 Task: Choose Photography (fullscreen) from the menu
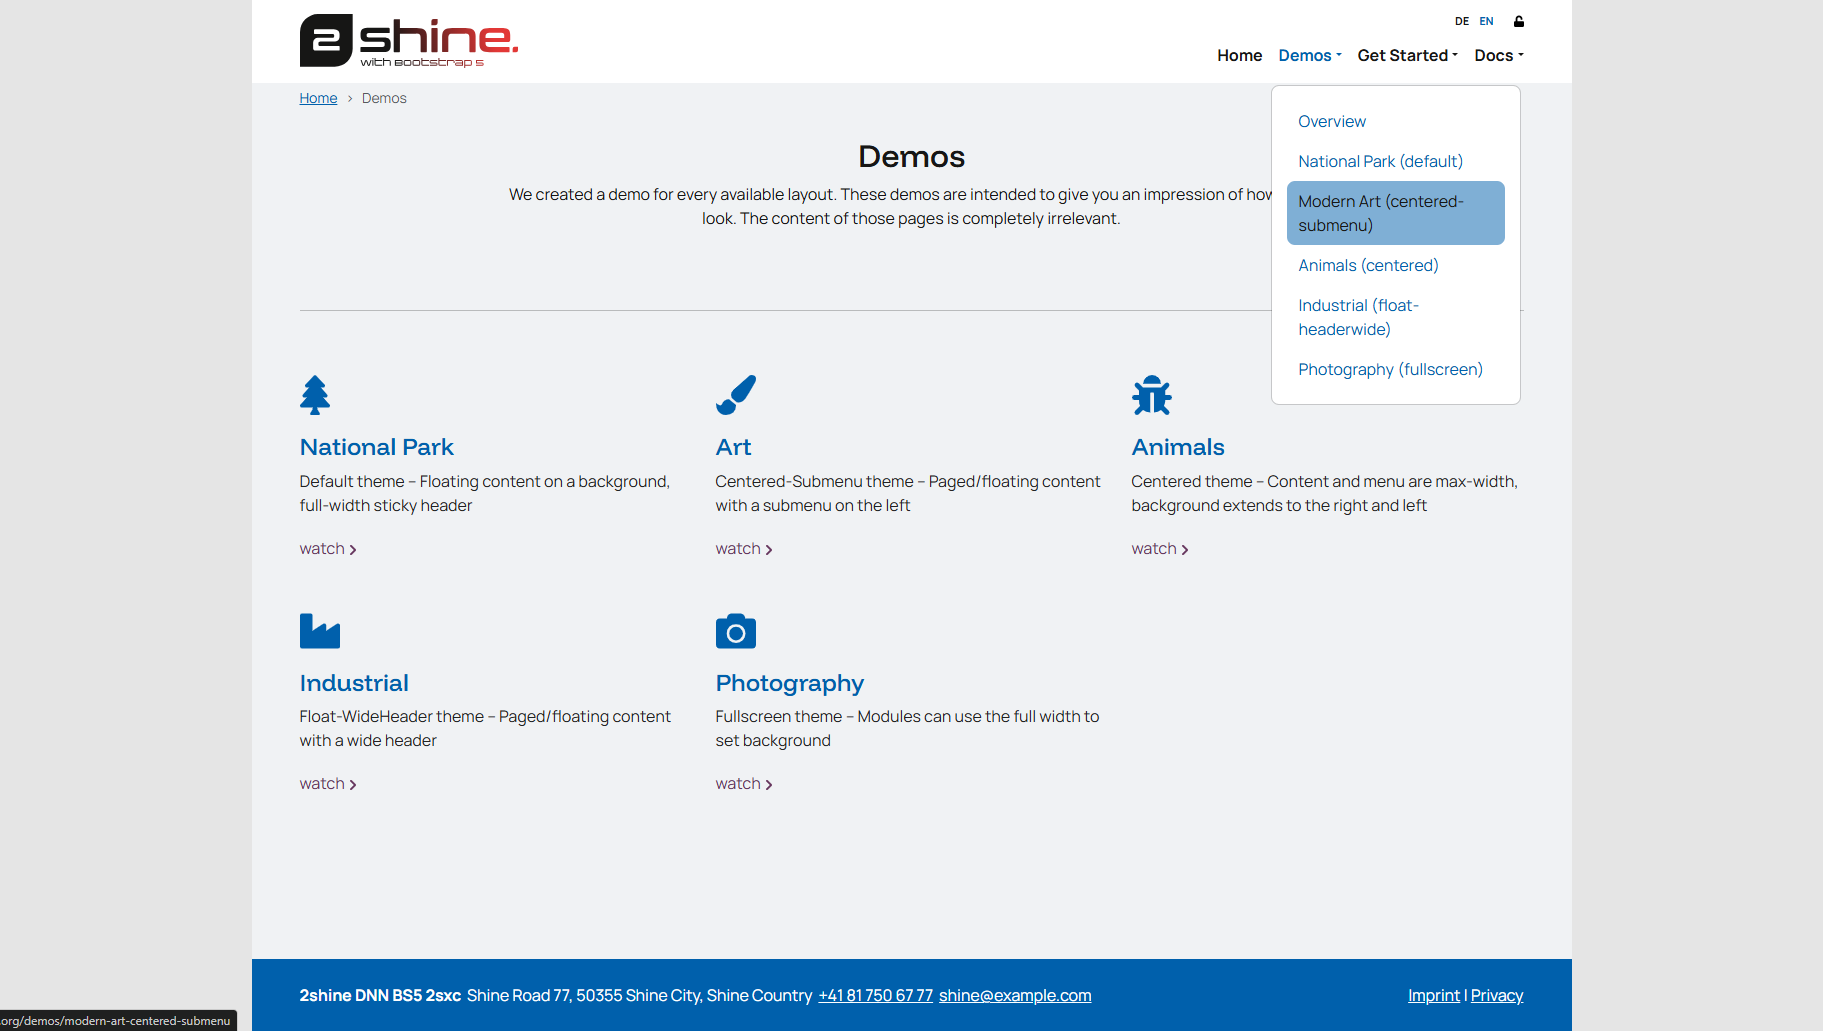coord(1390,370)
